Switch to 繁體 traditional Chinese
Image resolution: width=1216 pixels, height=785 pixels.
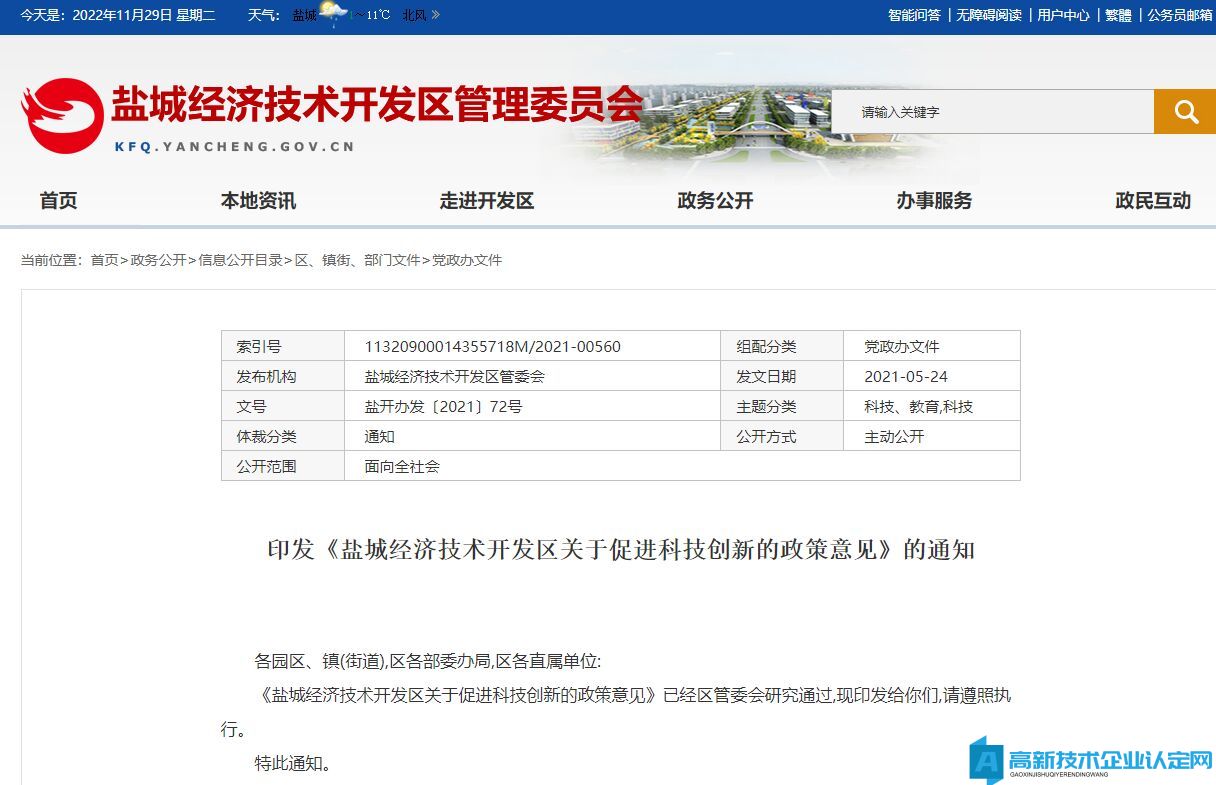pos(1118,15)
